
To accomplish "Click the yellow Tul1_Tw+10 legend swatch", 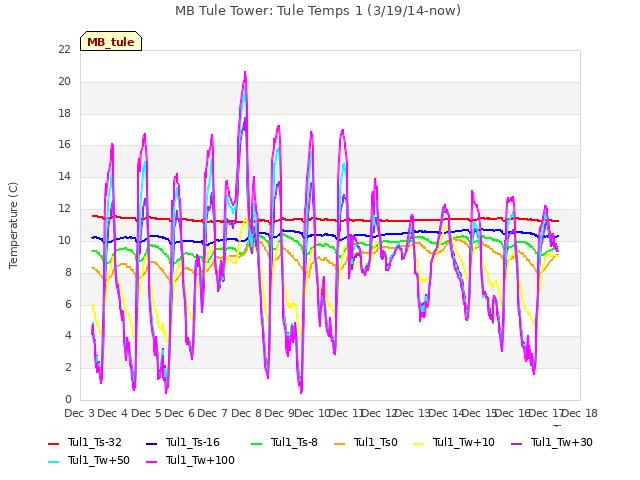I will (419, 443).
